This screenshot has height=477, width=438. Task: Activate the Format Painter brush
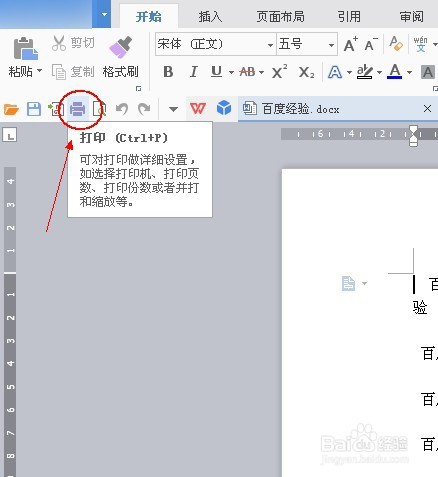(120, 47)
